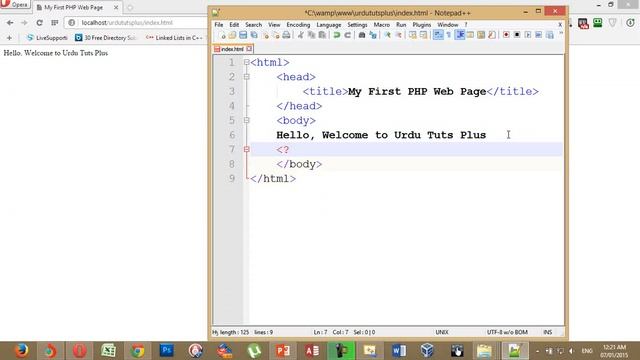Toggle the Function List panel icon

(x=492, y=35)
